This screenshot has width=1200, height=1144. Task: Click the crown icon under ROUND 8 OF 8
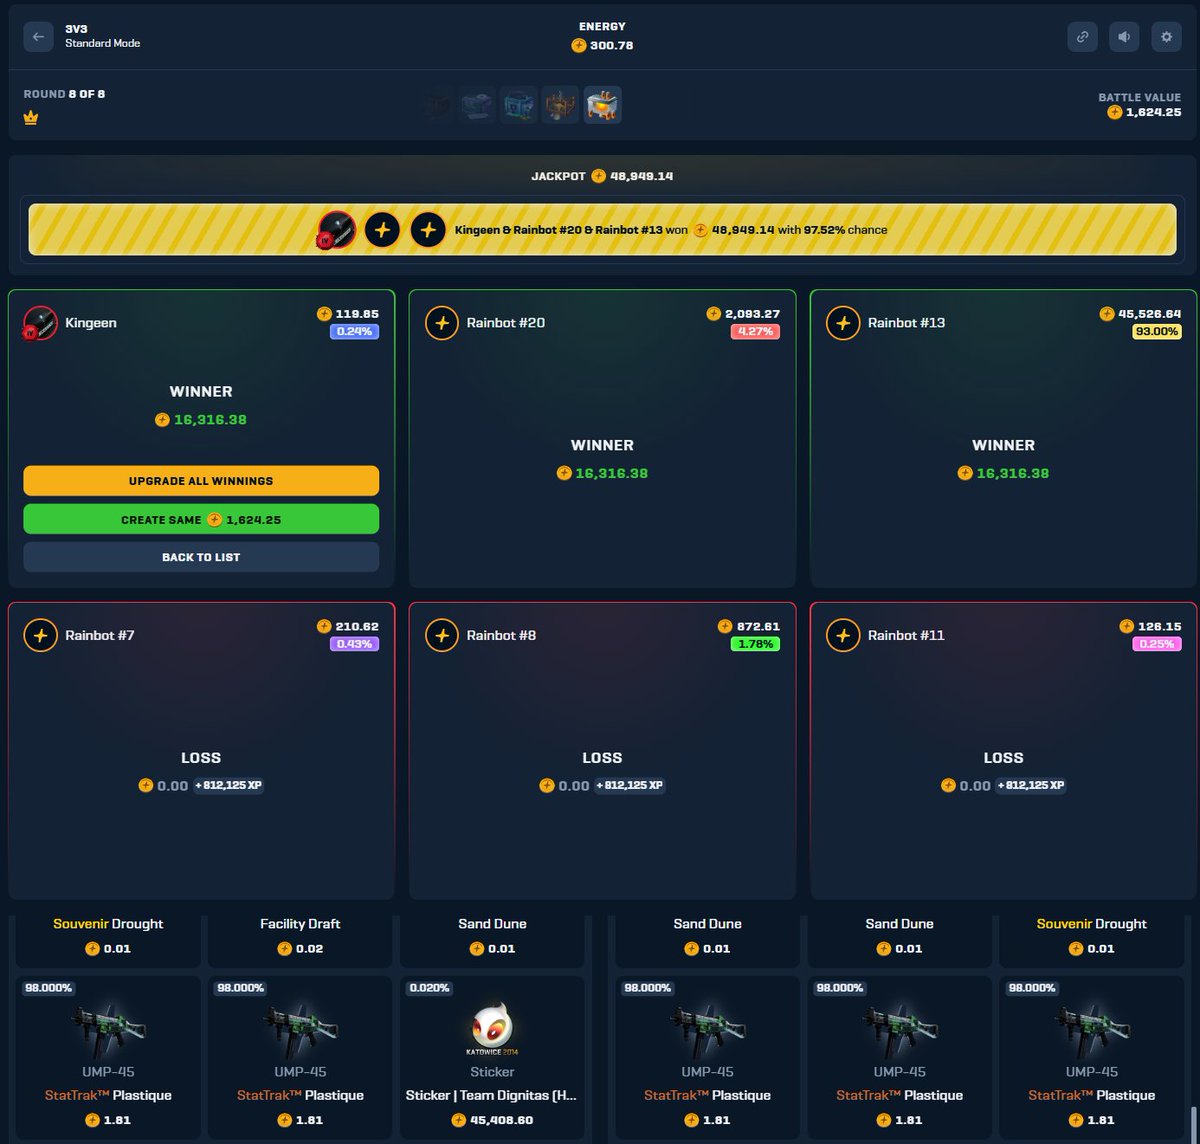pos(29,117)
